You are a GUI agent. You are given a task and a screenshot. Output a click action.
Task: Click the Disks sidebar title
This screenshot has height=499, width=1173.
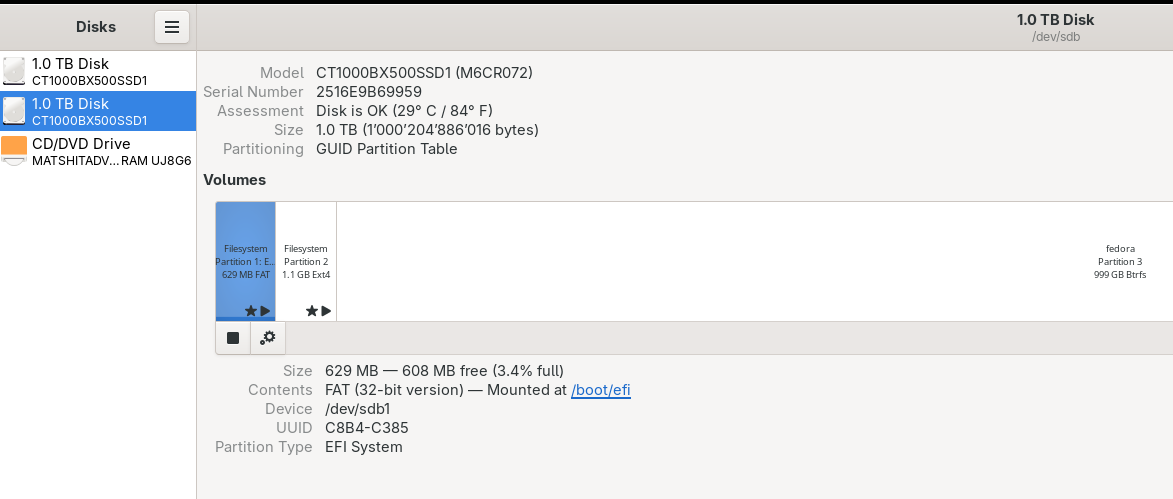point(96,27)
